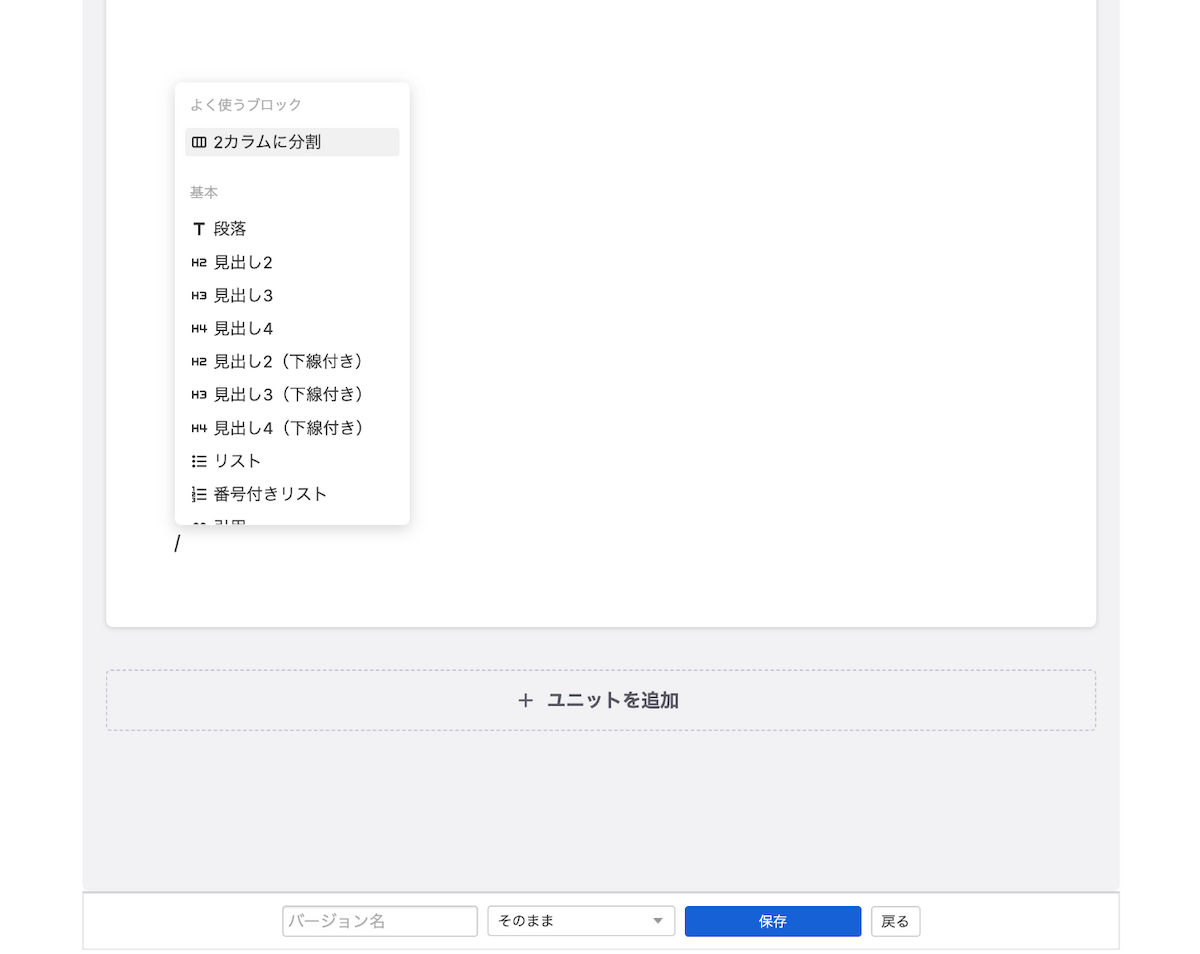
Task: Click the two-column split icon
Action: coord(199,142)
